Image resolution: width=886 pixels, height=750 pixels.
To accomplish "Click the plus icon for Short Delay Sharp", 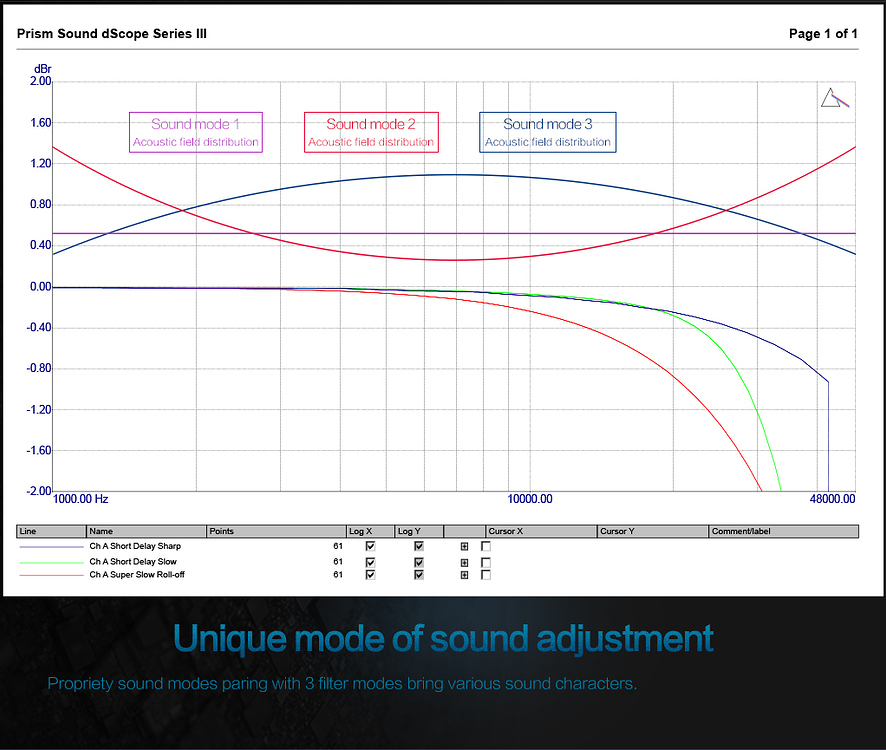I will pyautogui.click(x=464, y=547).
